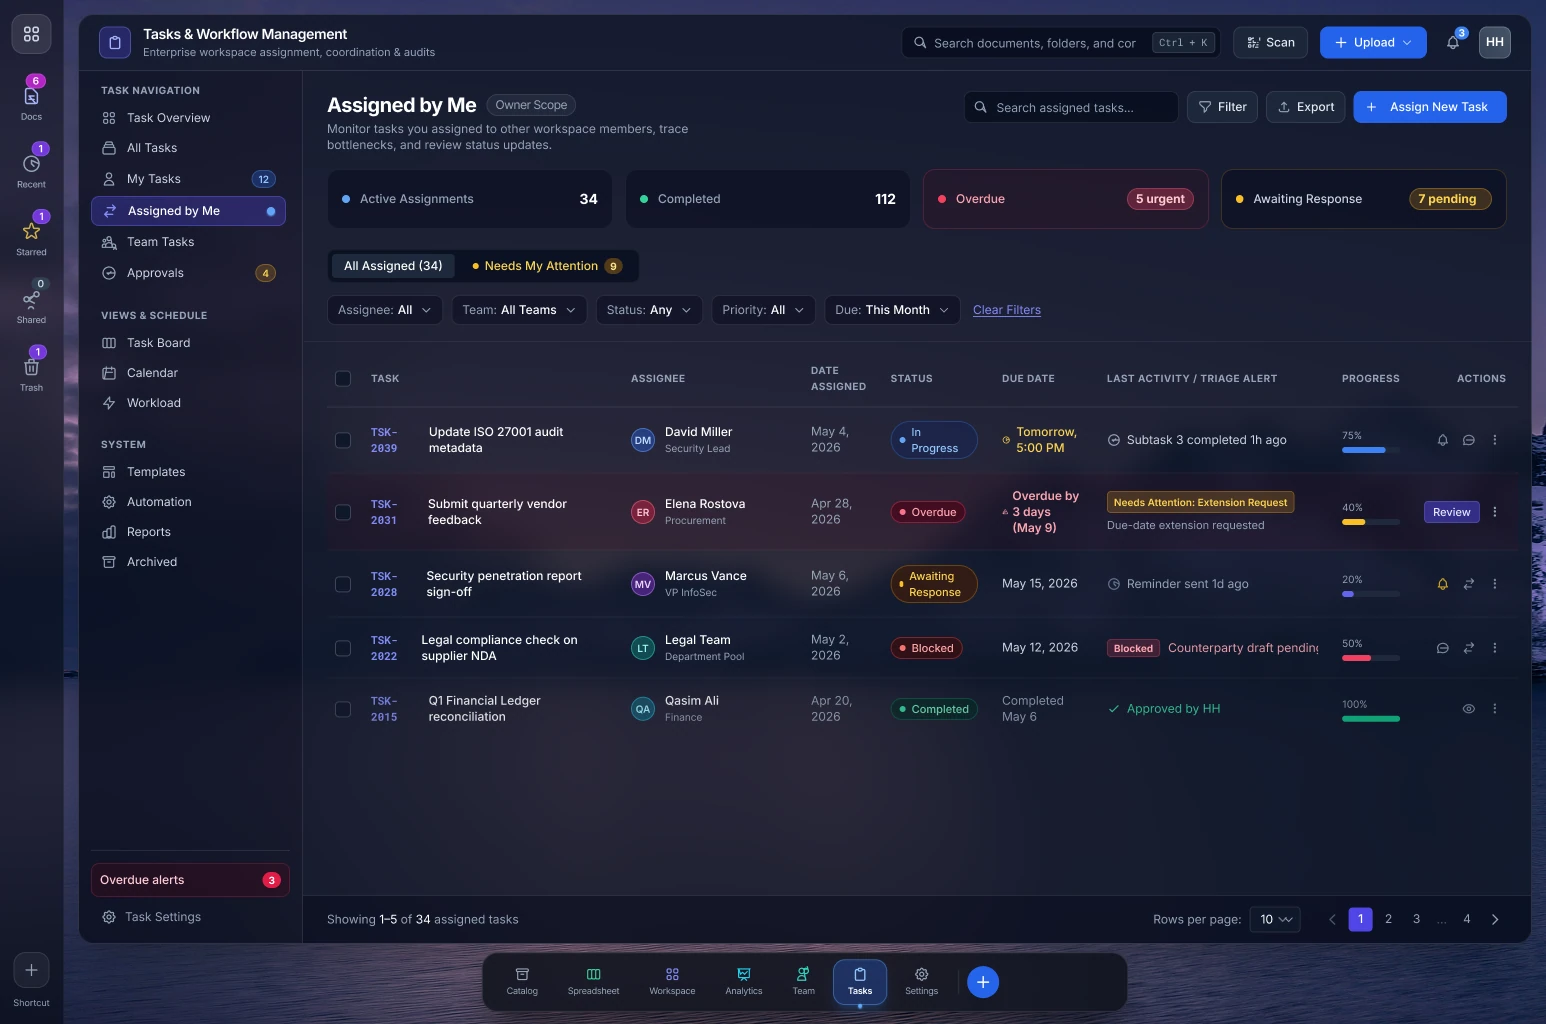This screenshot has height=1024, width=1546.
Task: Open the Assignee: All dropdown
Action: (385, 310)
